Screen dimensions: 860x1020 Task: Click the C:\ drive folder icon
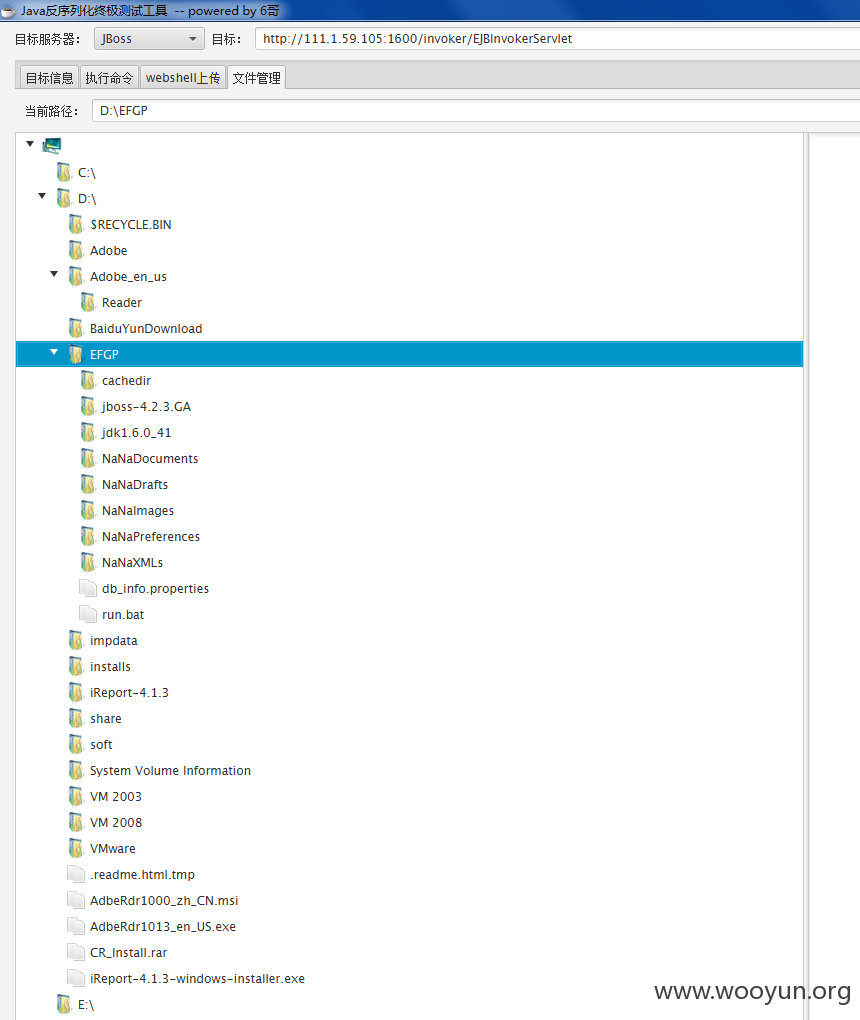click(x=64, y=172)
